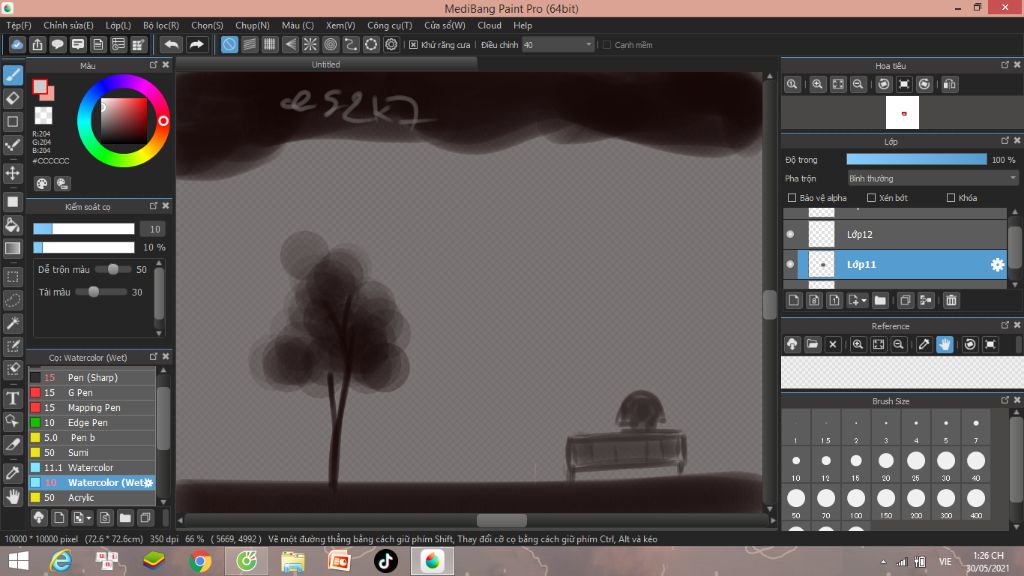Float the Brush Size panel
1024x576 pixels.
pyautogui.click(x=1005, y=400)
